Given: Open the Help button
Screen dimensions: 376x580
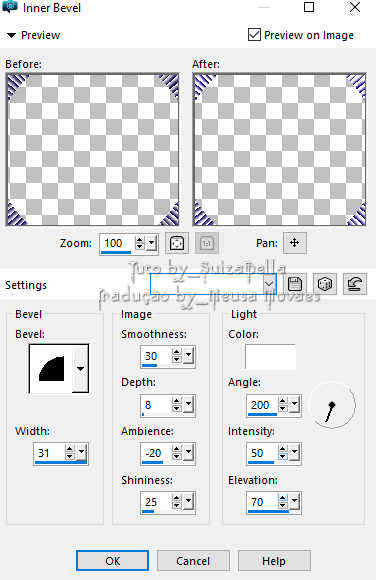Looking at the screenshot, I should point(274,561).
